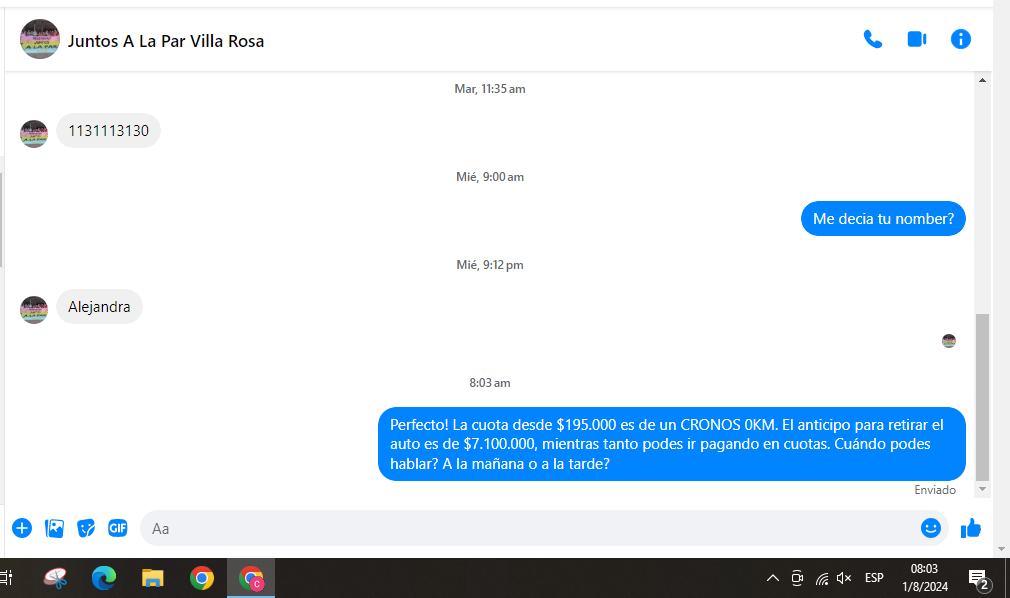Viewport: 1010px width, 598px height.
Task: Send a thumbs-up like
Action: [x=970, y=528]
